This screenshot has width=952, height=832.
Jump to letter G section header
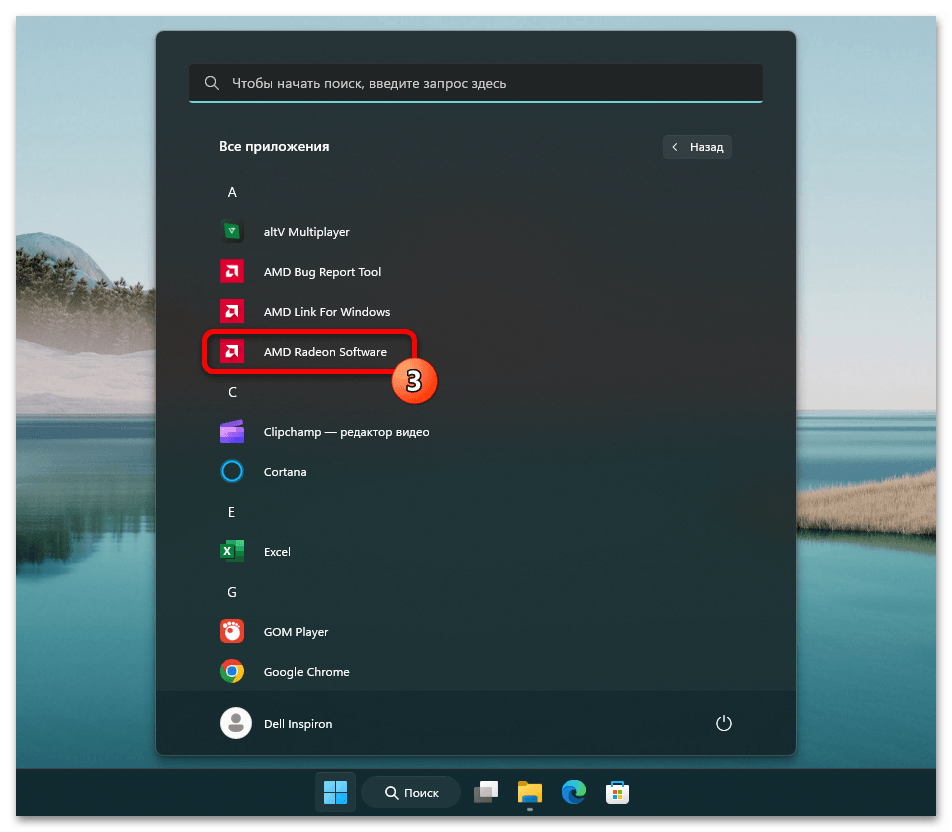point(232,592)
